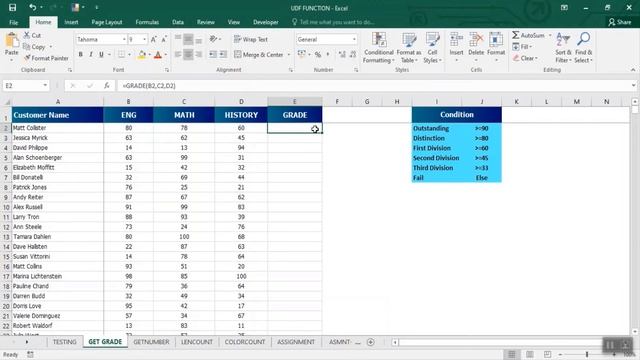Viewport: 640px width, 360px height.
Task: Click the Decrease Indent icon
Action: pyautogui.click(x=213, y=54)
